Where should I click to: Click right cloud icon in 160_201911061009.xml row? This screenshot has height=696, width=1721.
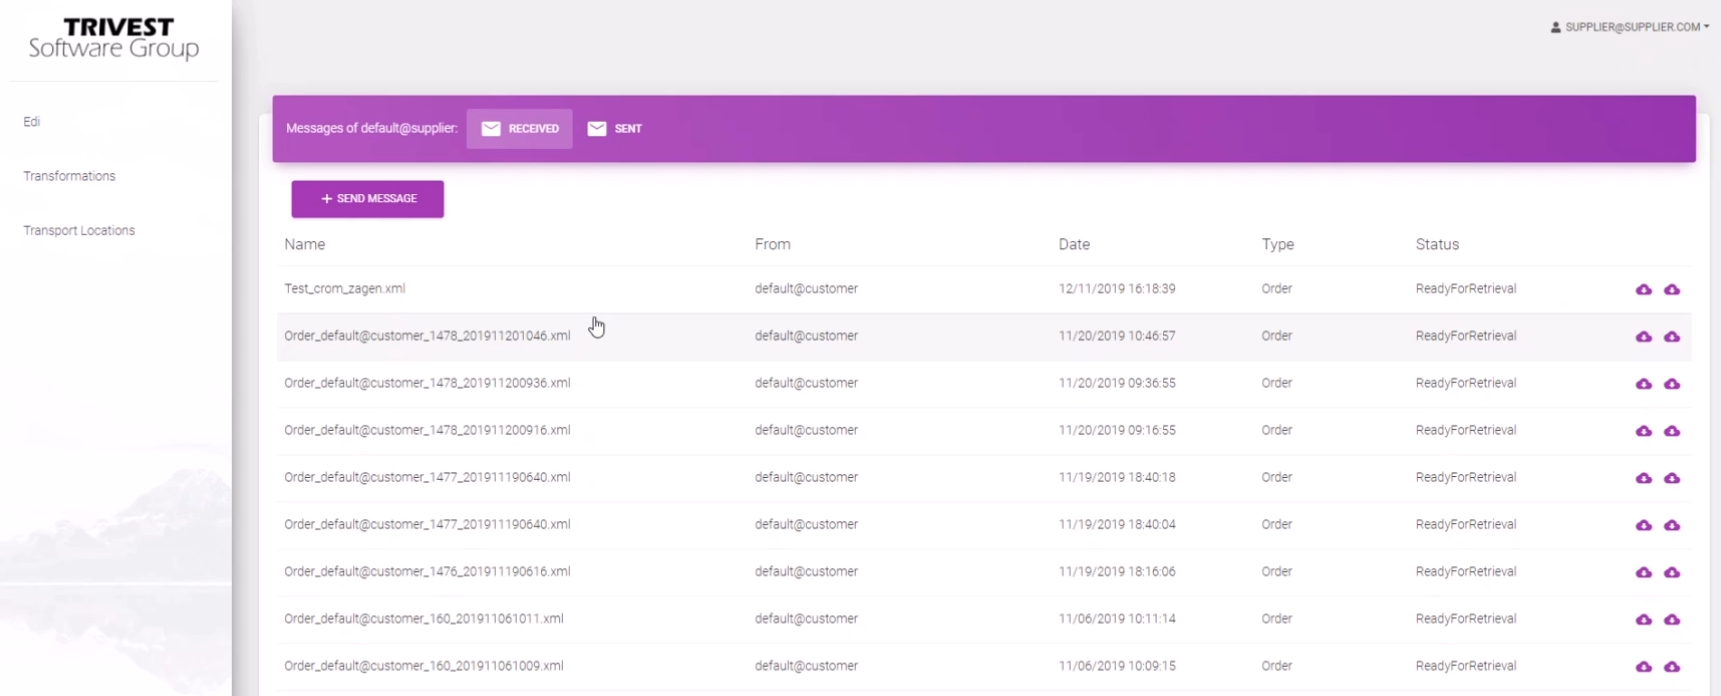pyautogui.click(x=1671, y=666)
